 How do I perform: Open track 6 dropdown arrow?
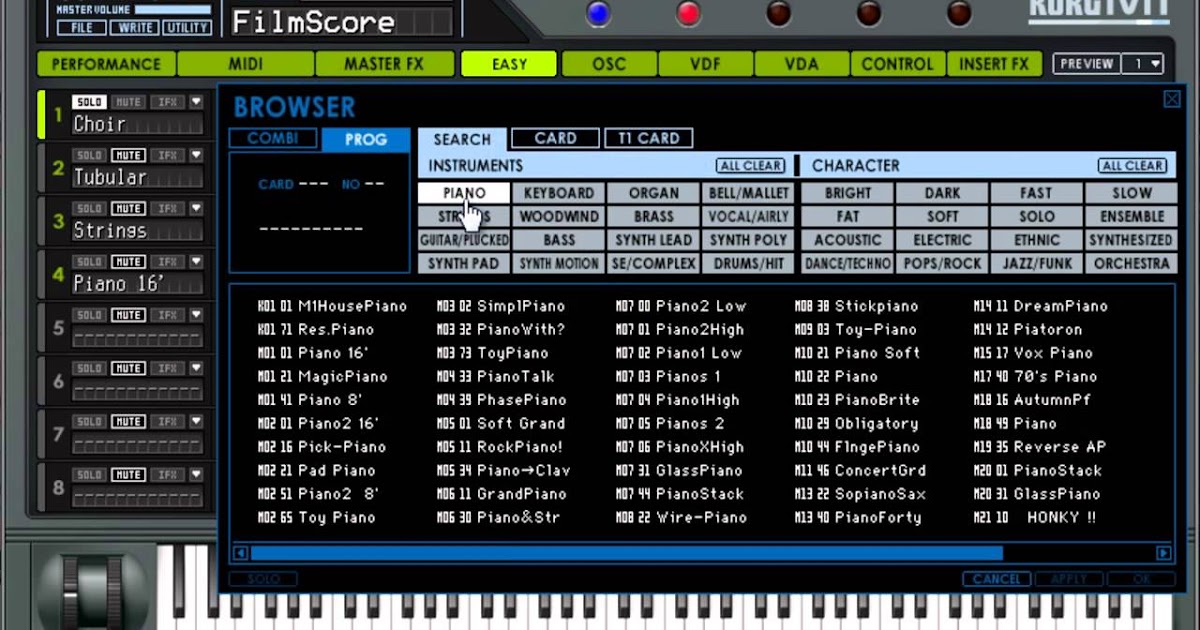(197, 368)
